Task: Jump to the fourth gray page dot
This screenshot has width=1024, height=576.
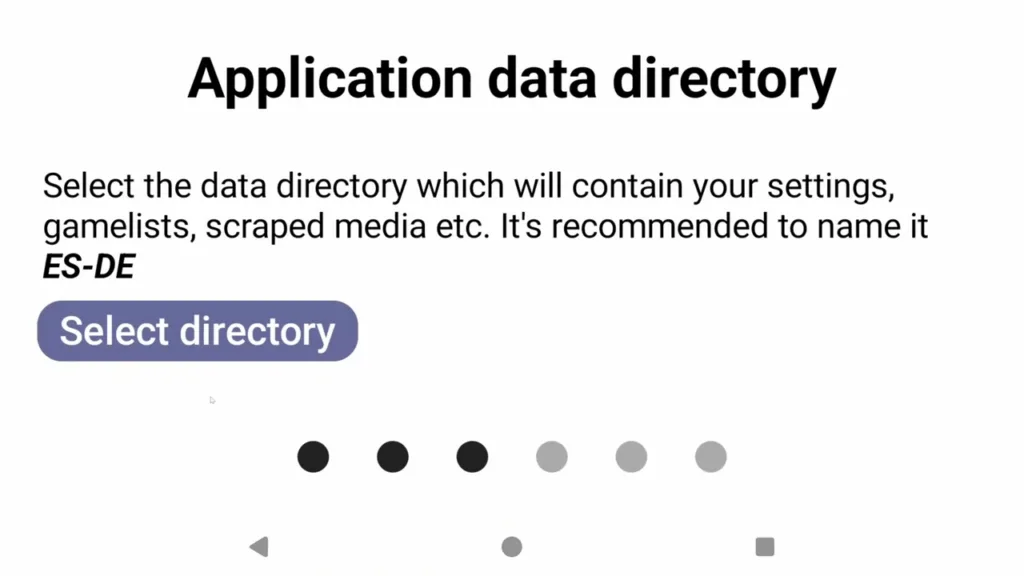Action: tap(552, 456)
